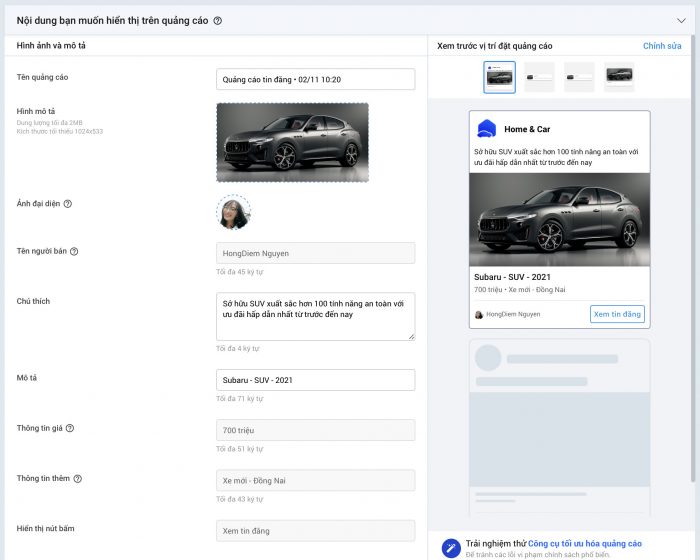Edit the Mô tả field Subaru - SUV - 2021
700x560 pixels.
point(316,380)
